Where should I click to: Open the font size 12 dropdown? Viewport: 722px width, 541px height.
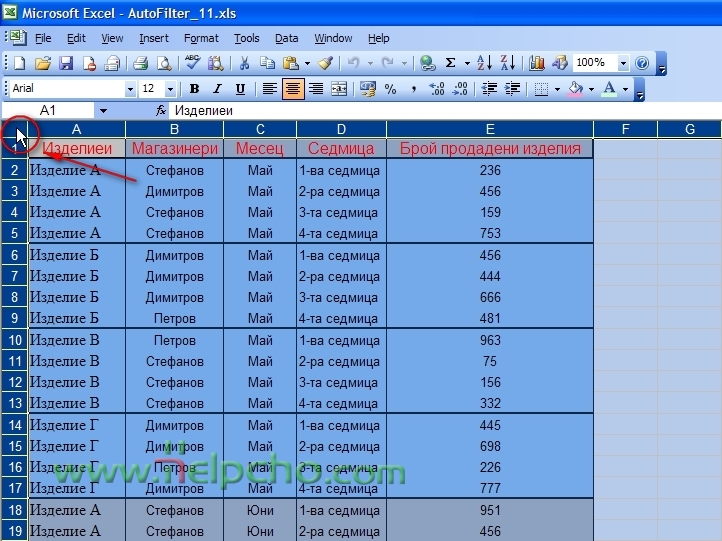pyautogui.click(x=170, y=89)
